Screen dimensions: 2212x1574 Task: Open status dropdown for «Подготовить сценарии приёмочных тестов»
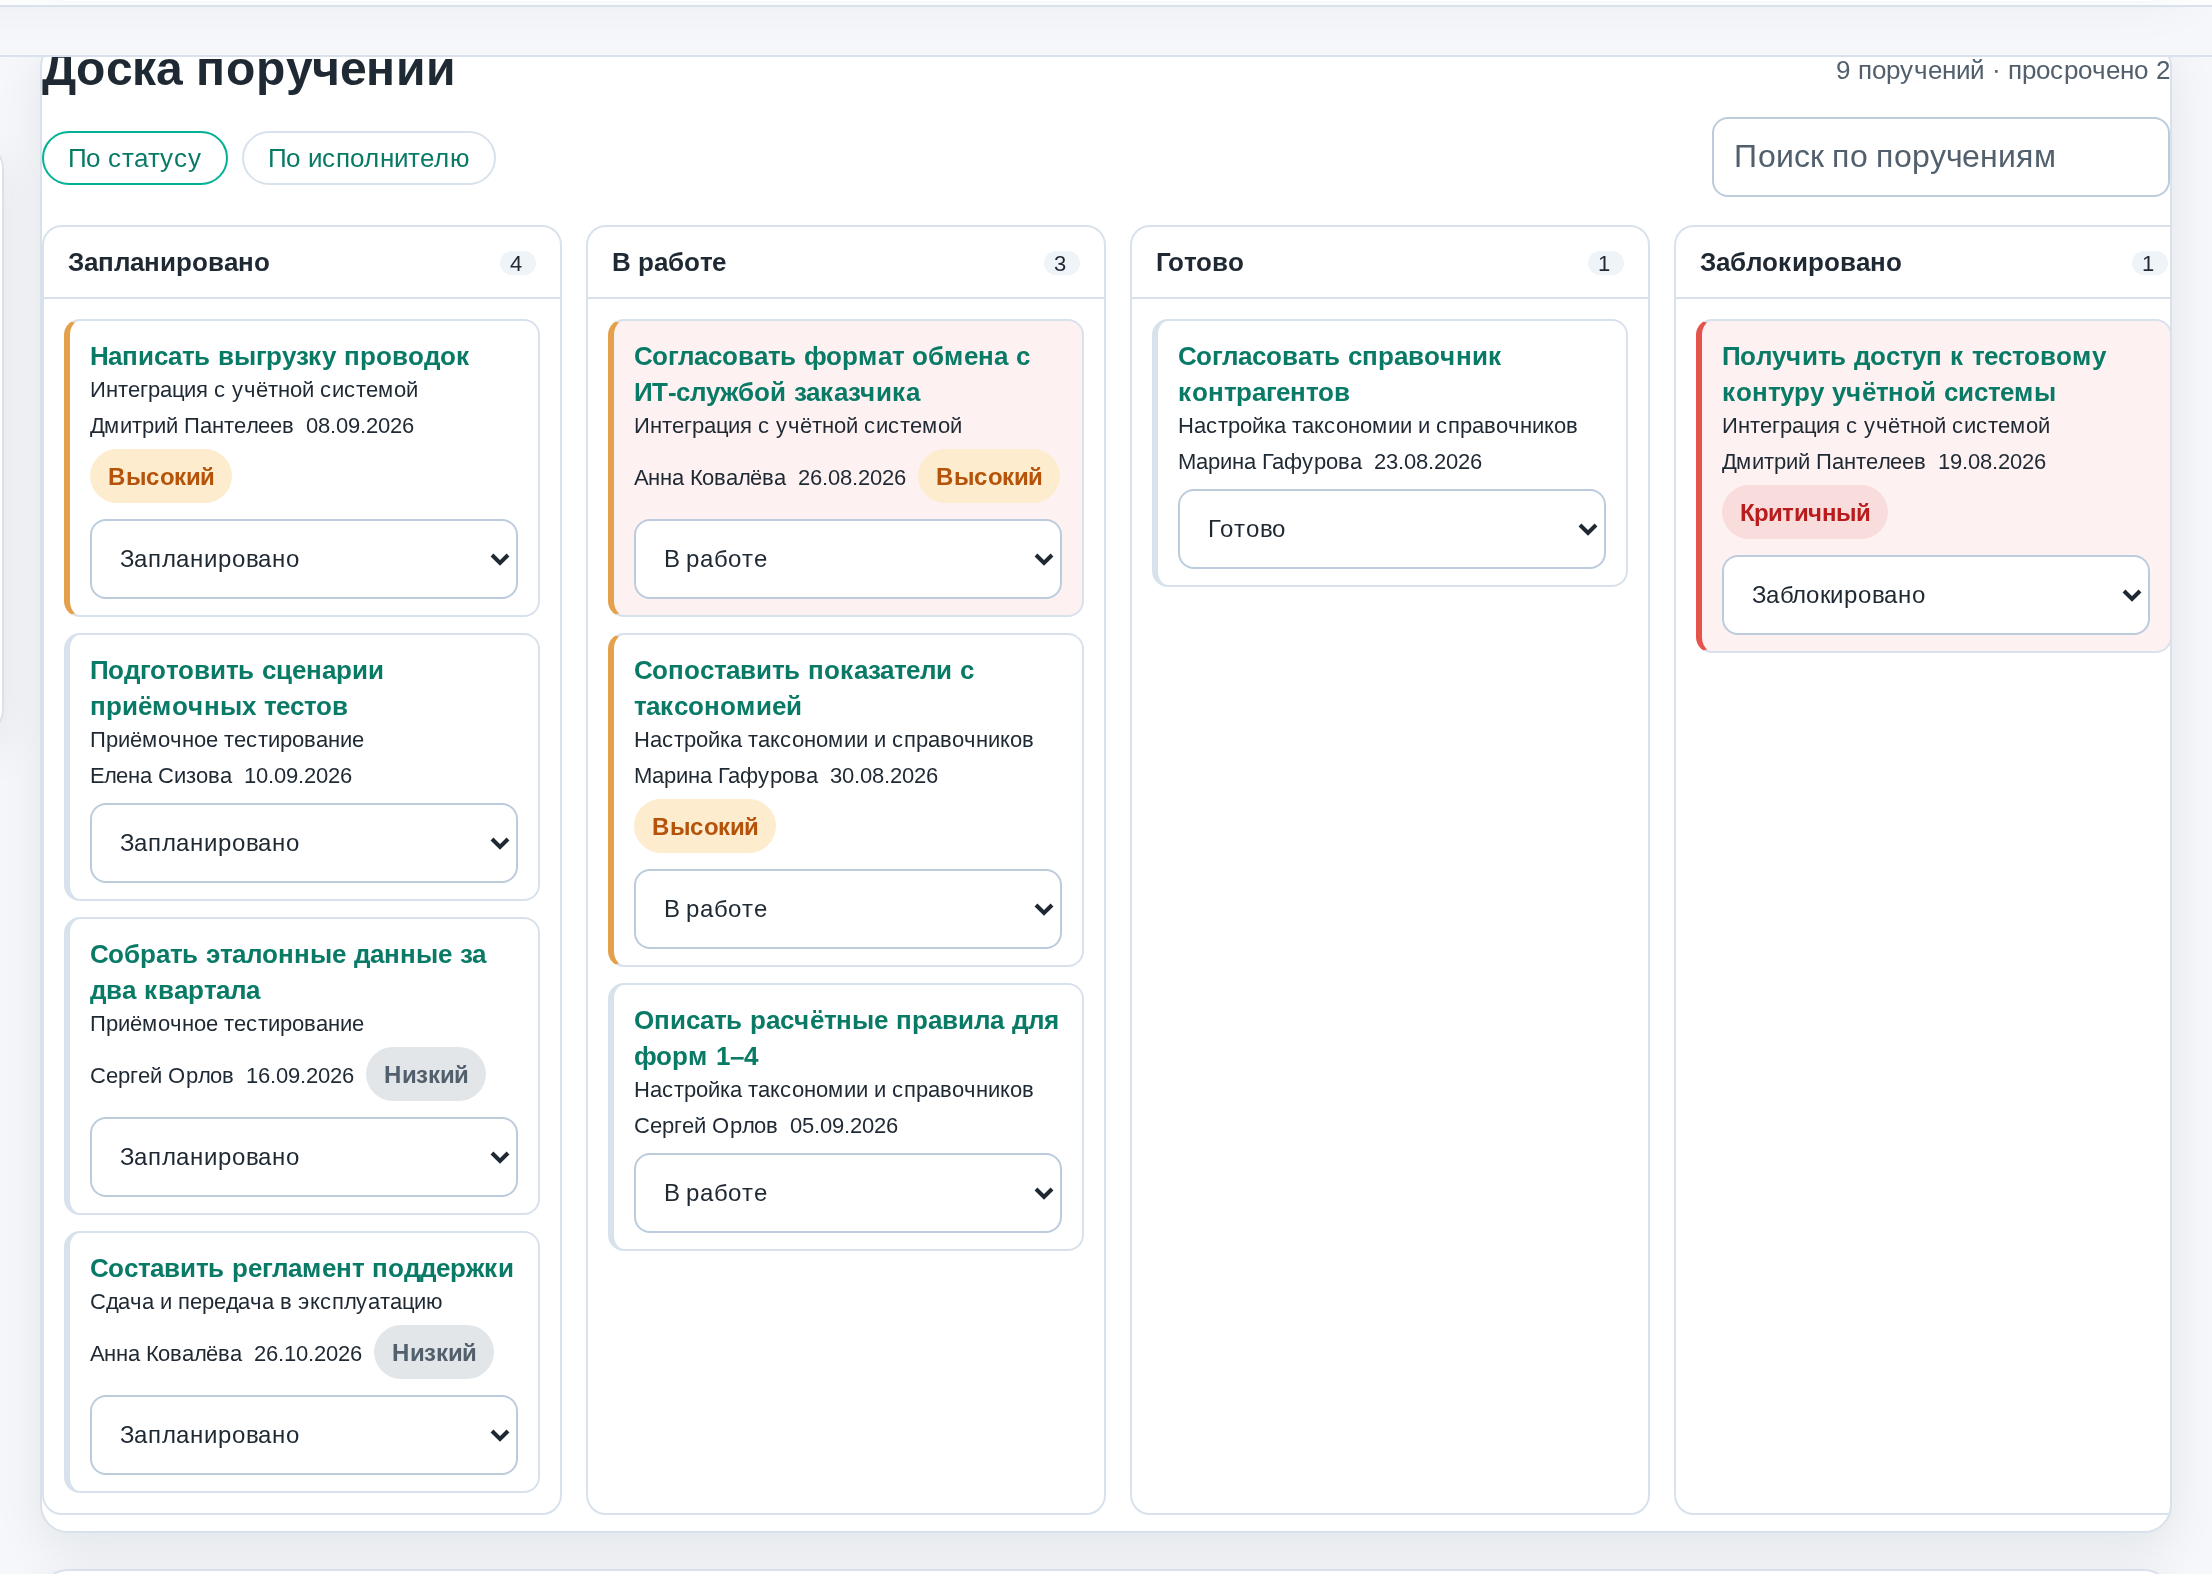(x=304, y=843)
